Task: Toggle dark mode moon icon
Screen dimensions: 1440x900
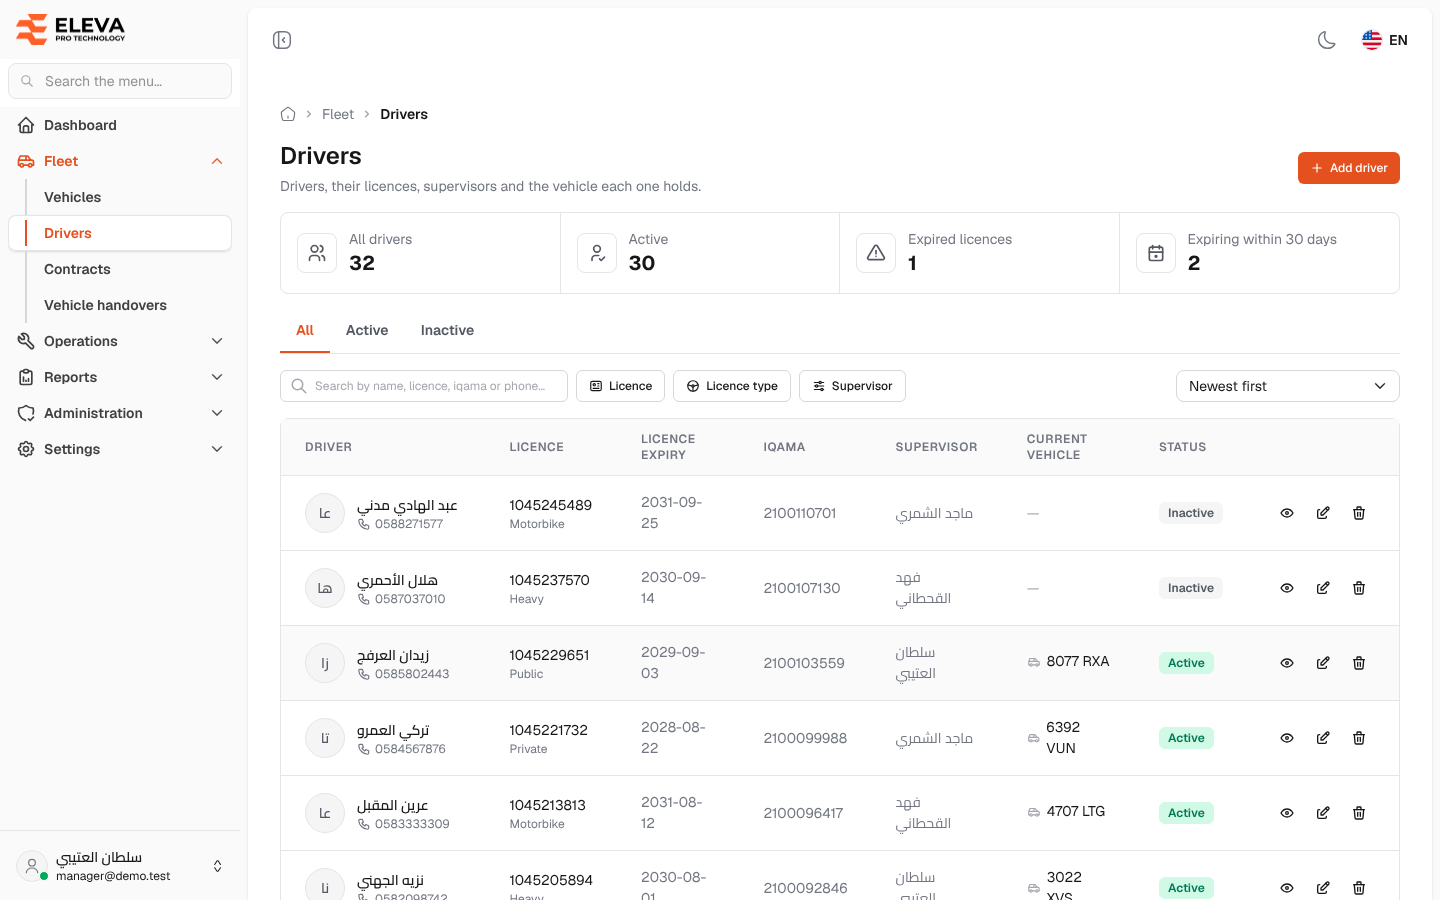Action: [x=1327, y=40]
